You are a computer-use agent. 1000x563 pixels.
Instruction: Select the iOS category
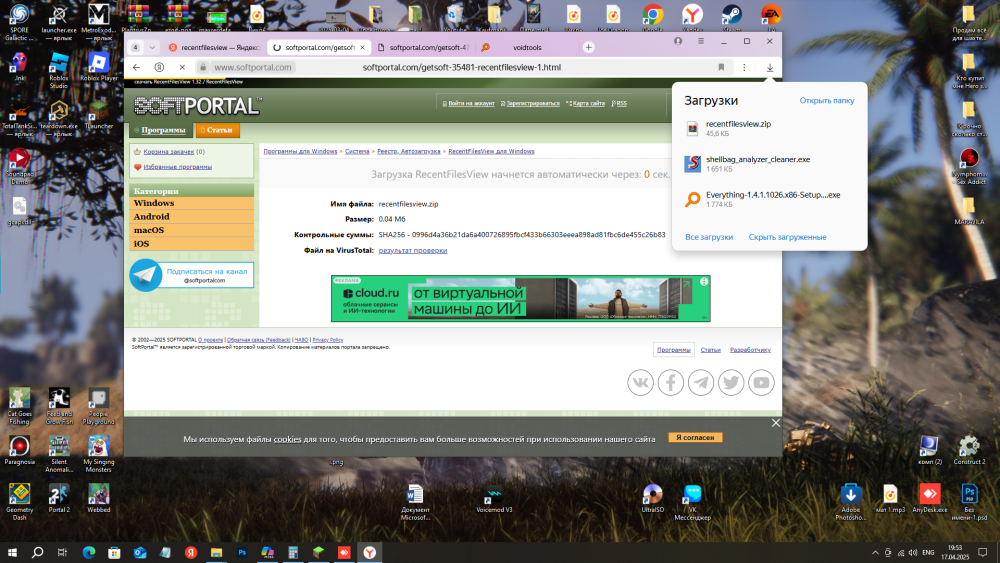(191, 244)
